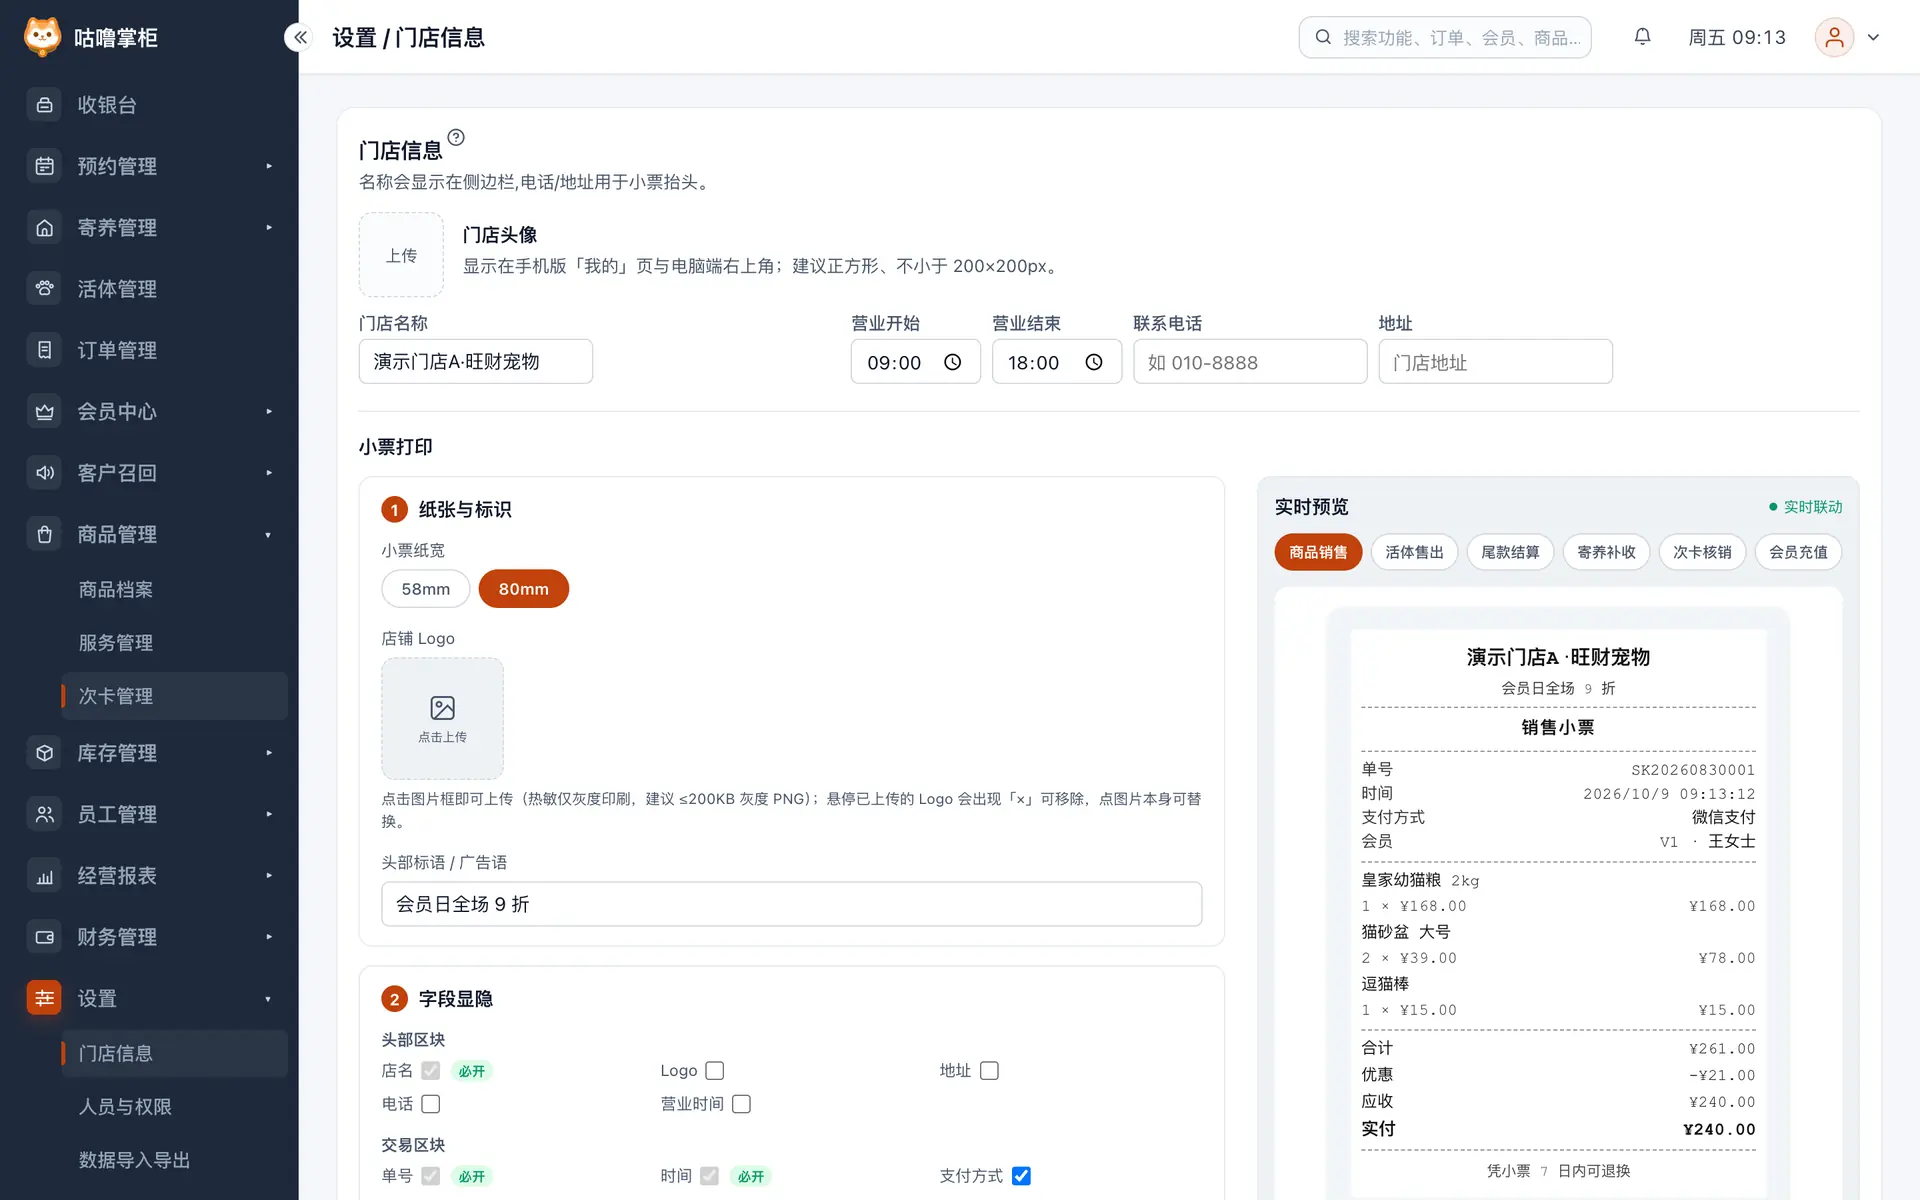Viewport: 1920px width, 1200px height.
Task: Click the 寄养管理 house icon
Action: click(x=45, y=228)
